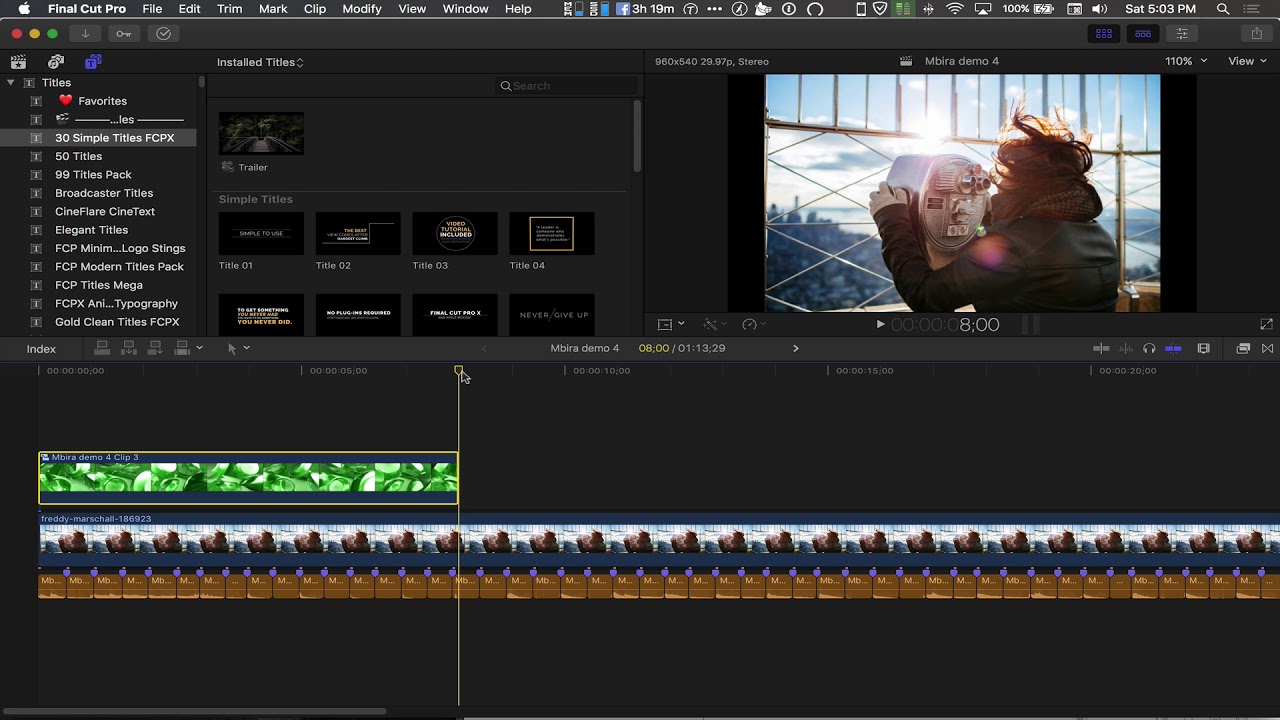Open the enhancement magic wand menu
1280x720 pixels.
tap(714, 324)
